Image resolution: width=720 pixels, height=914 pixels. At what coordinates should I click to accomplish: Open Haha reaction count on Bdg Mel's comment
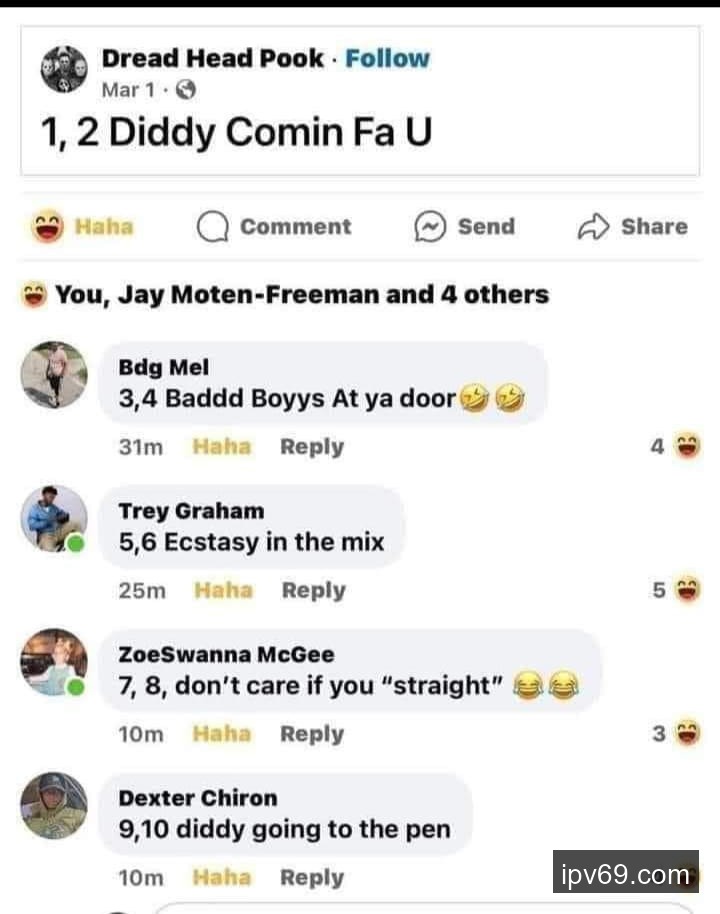pos(676,447)
